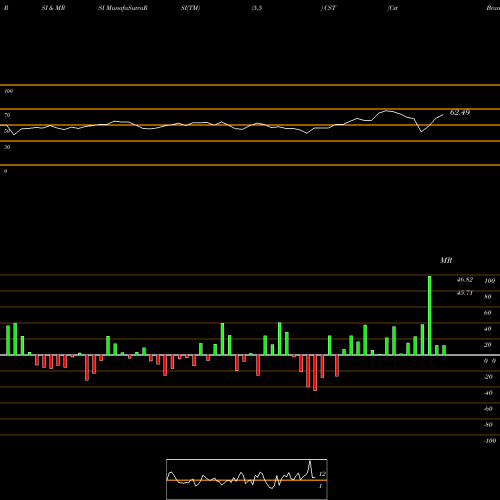Click the tallest green bar in MR histogram
Viewport: 500px width, 500px height.
click(429, 315)
